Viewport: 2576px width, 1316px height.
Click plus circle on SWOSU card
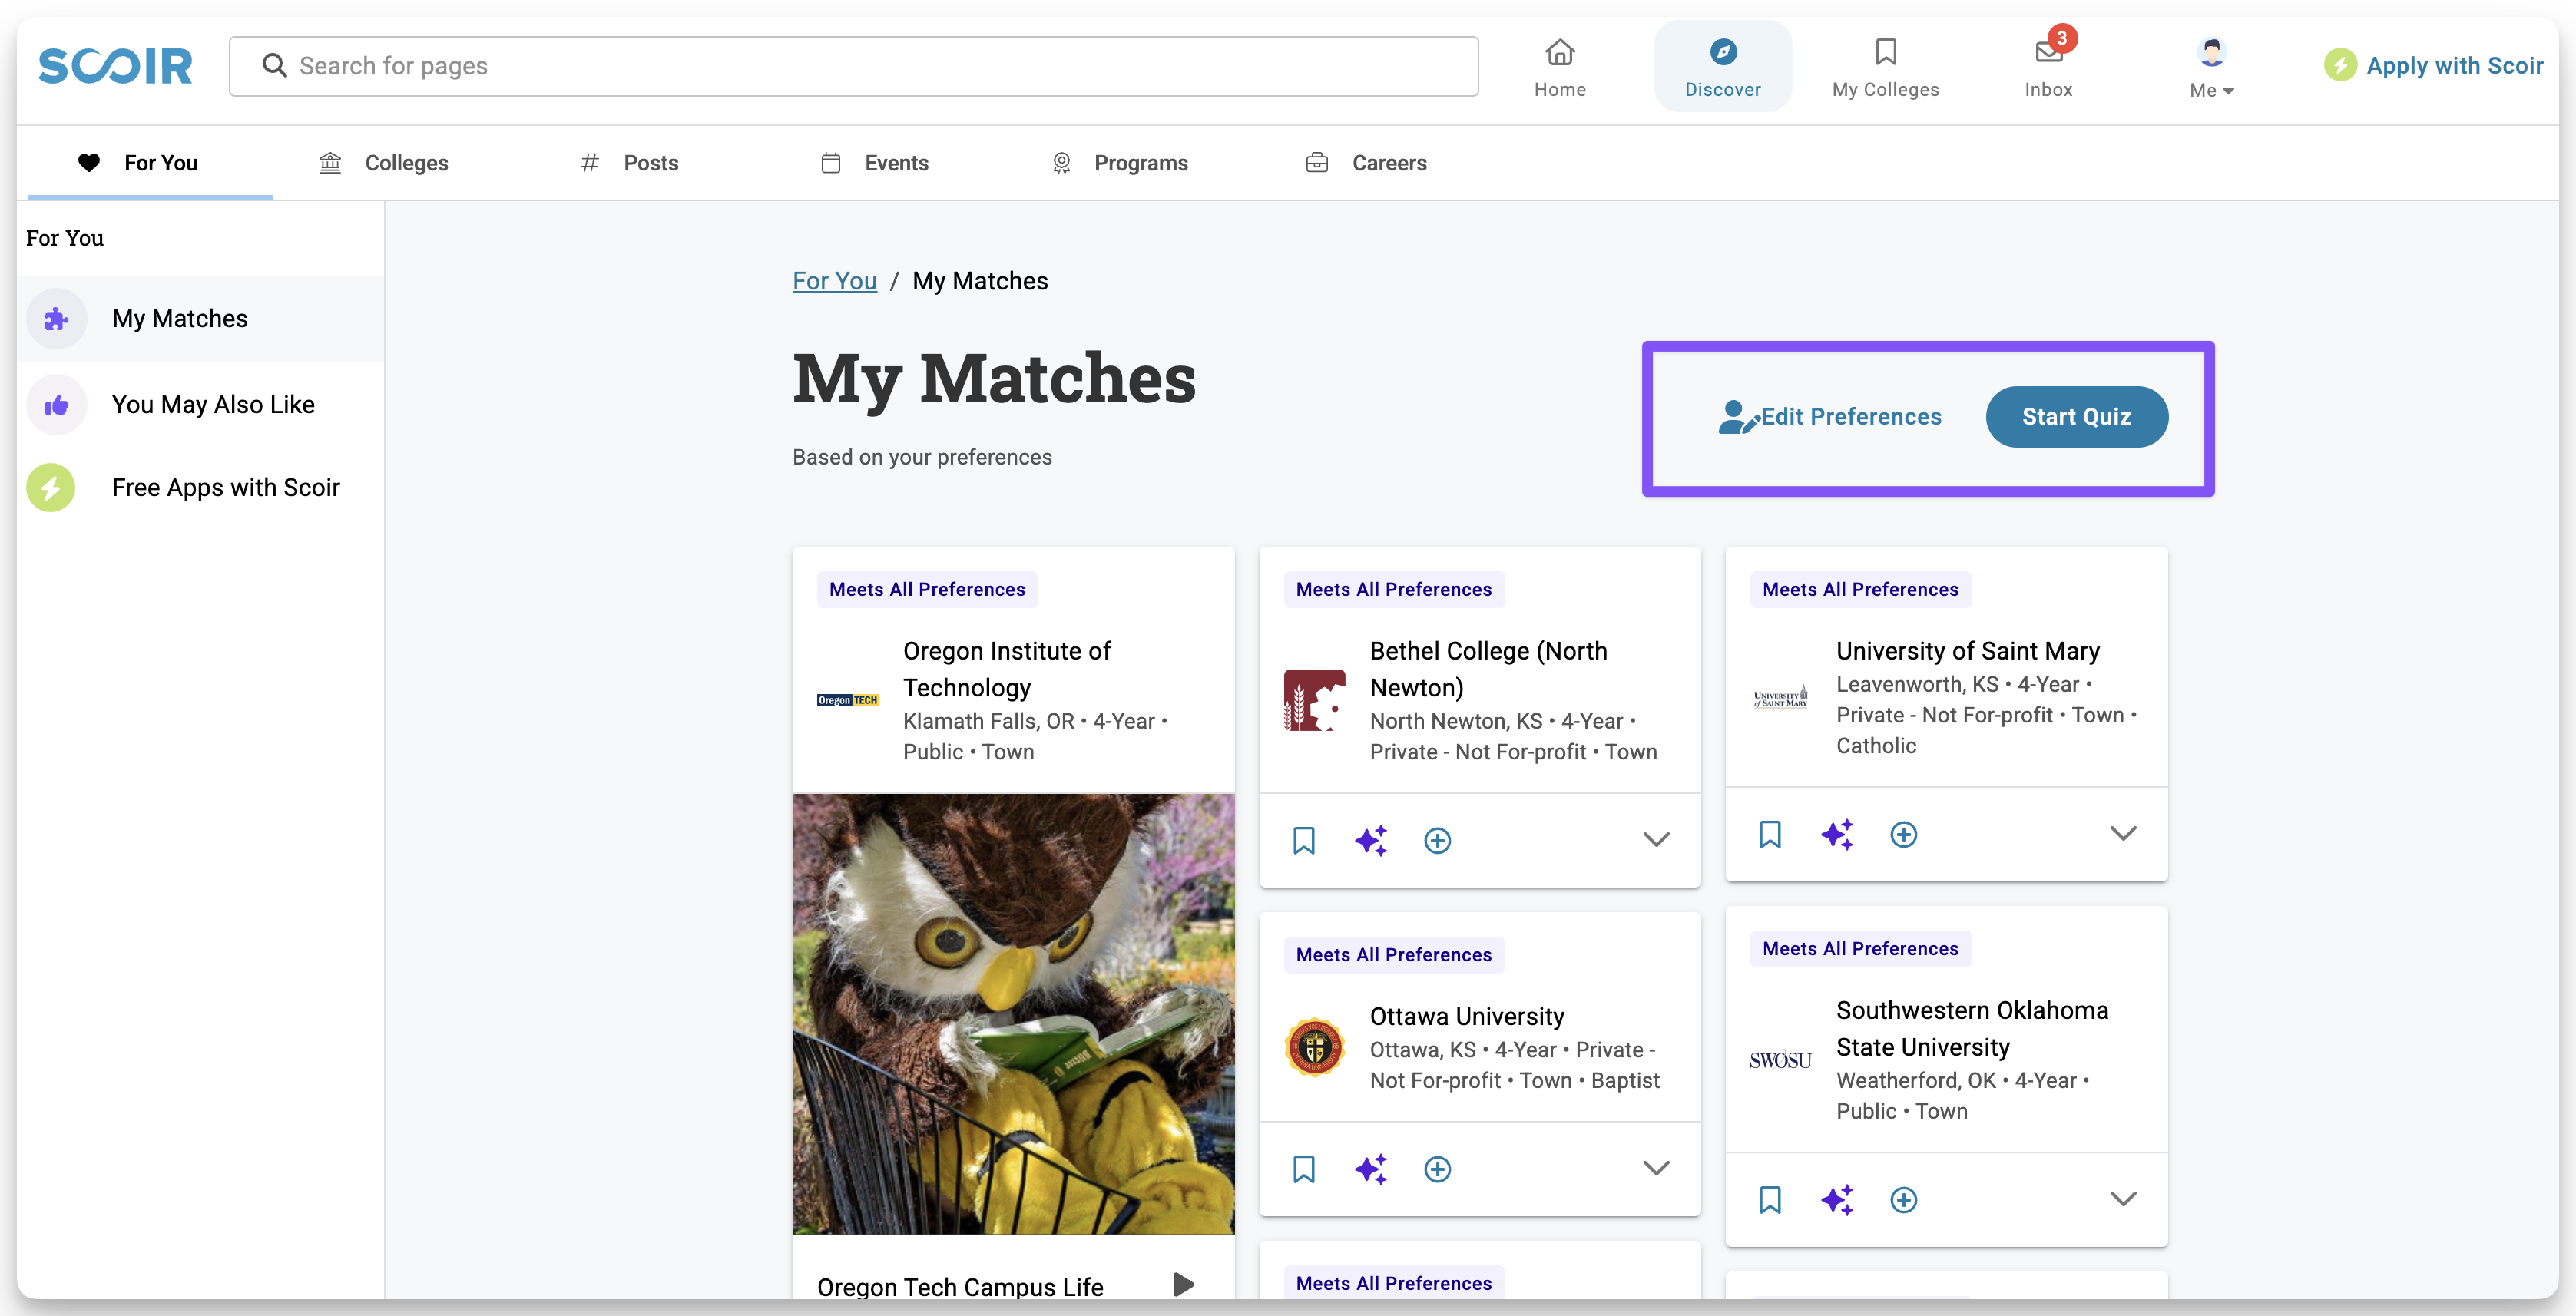(x=1903, y=1200)
